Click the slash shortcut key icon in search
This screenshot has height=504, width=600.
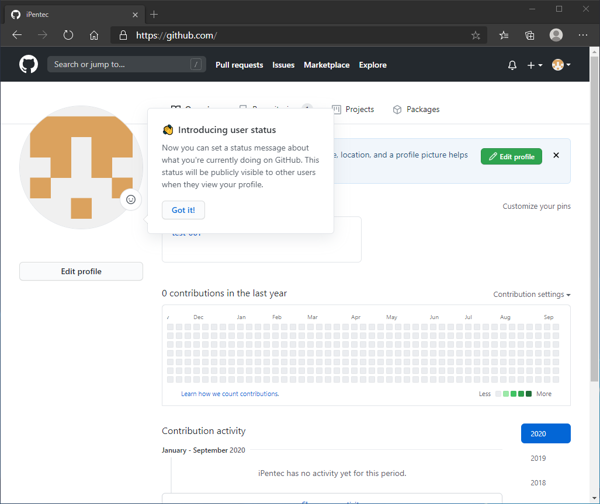click(196, 64)
